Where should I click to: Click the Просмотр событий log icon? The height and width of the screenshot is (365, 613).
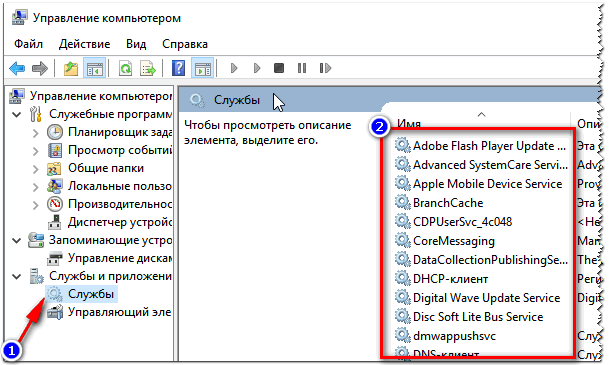click(x=55, y=150)
